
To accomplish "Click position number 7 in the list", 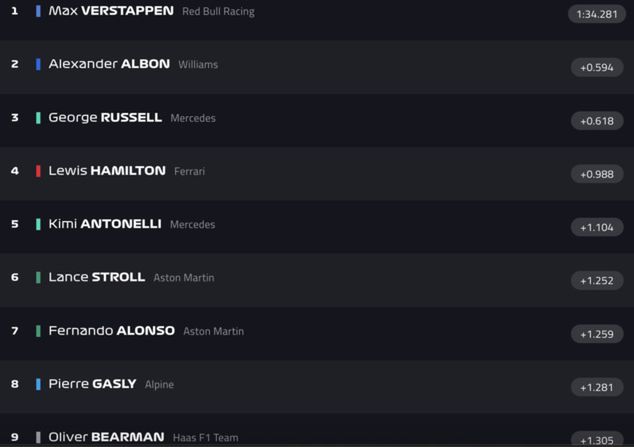I will [14, 331].
